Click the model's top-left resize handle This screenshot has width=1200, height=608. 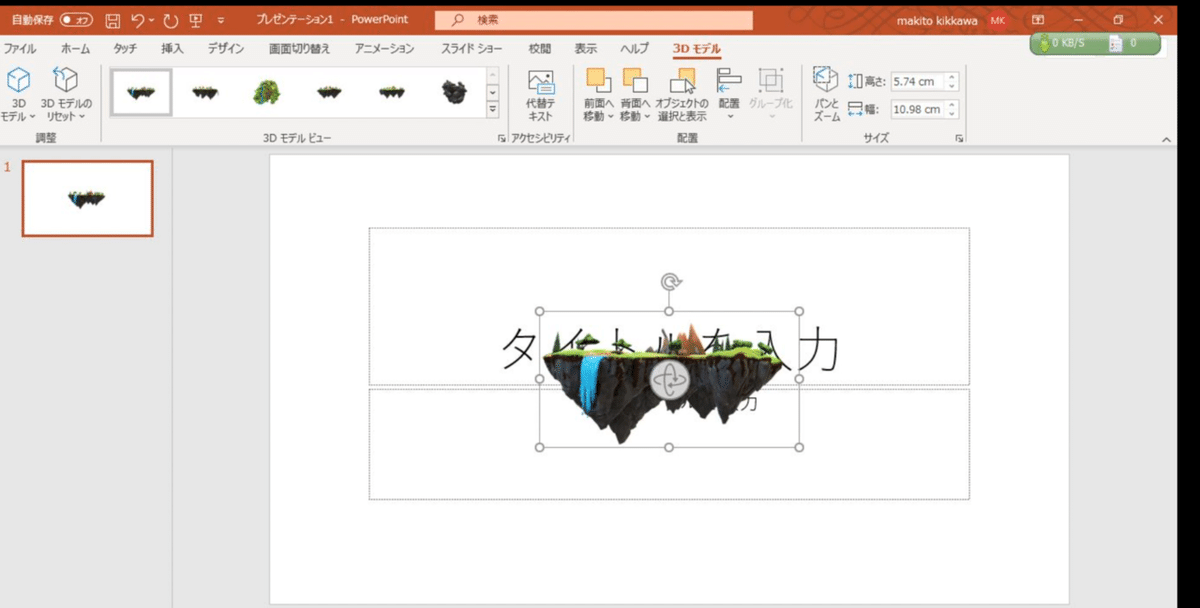[540, 312]
